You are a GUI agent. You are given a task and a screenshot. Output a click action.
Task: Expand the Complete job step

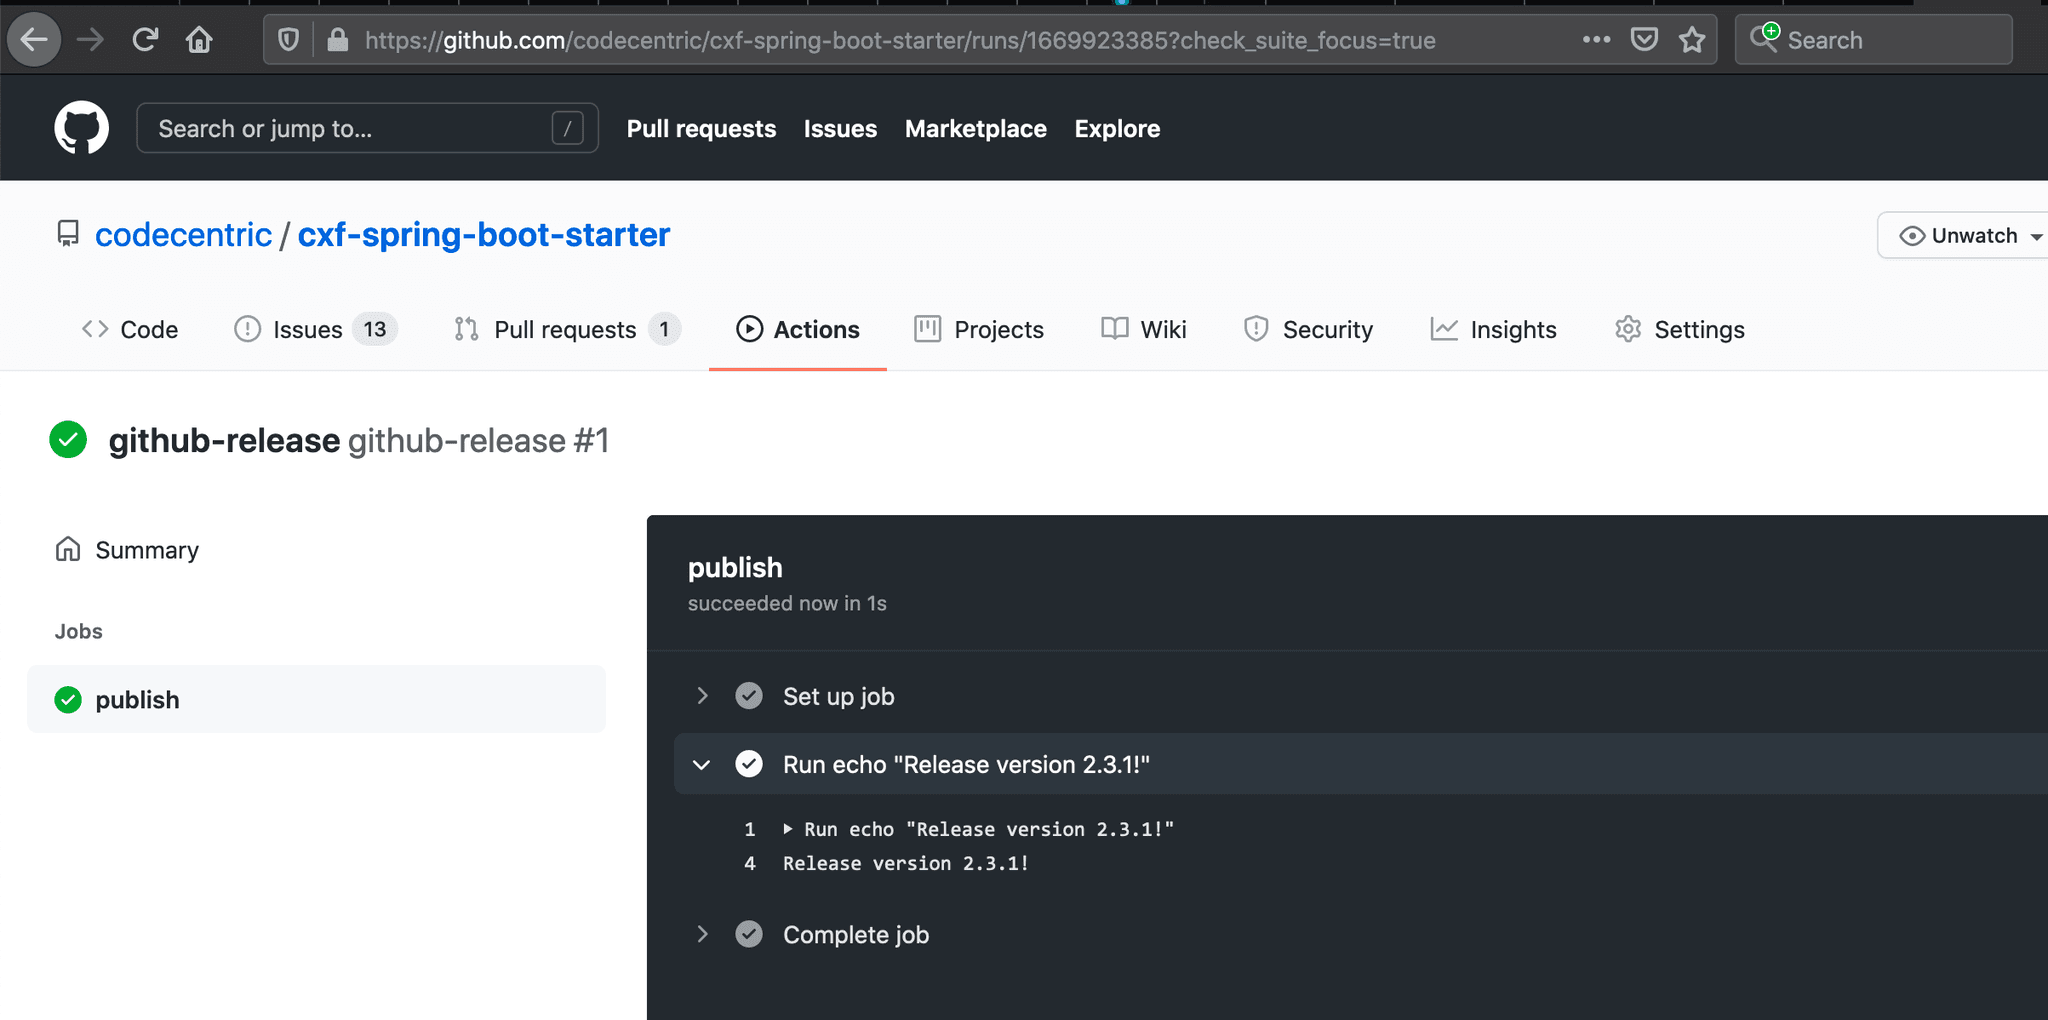click(x=702, y=934)
